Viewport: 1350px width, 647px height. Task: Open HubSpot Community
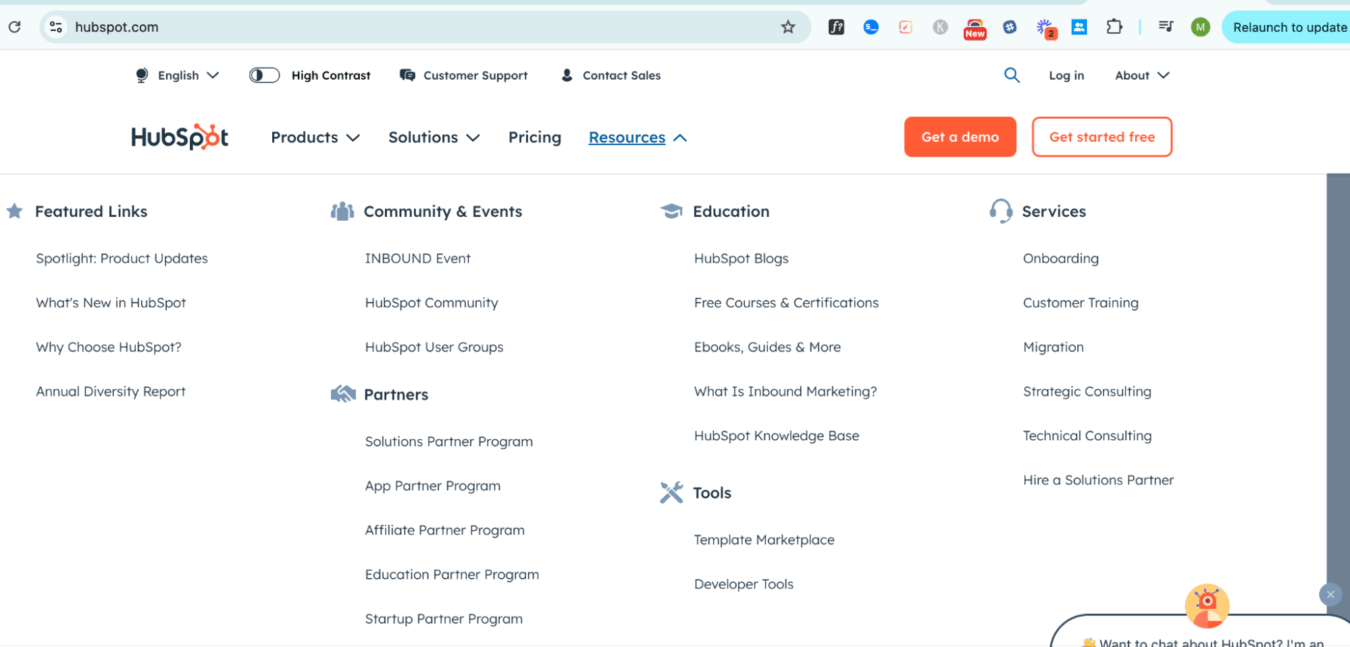pos(431,302)
